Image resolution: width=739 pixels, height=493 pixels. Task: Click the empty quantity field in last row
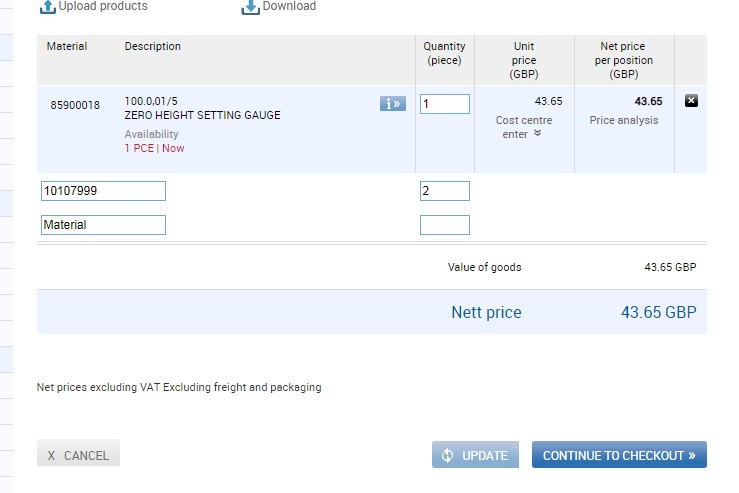point(445,225)
